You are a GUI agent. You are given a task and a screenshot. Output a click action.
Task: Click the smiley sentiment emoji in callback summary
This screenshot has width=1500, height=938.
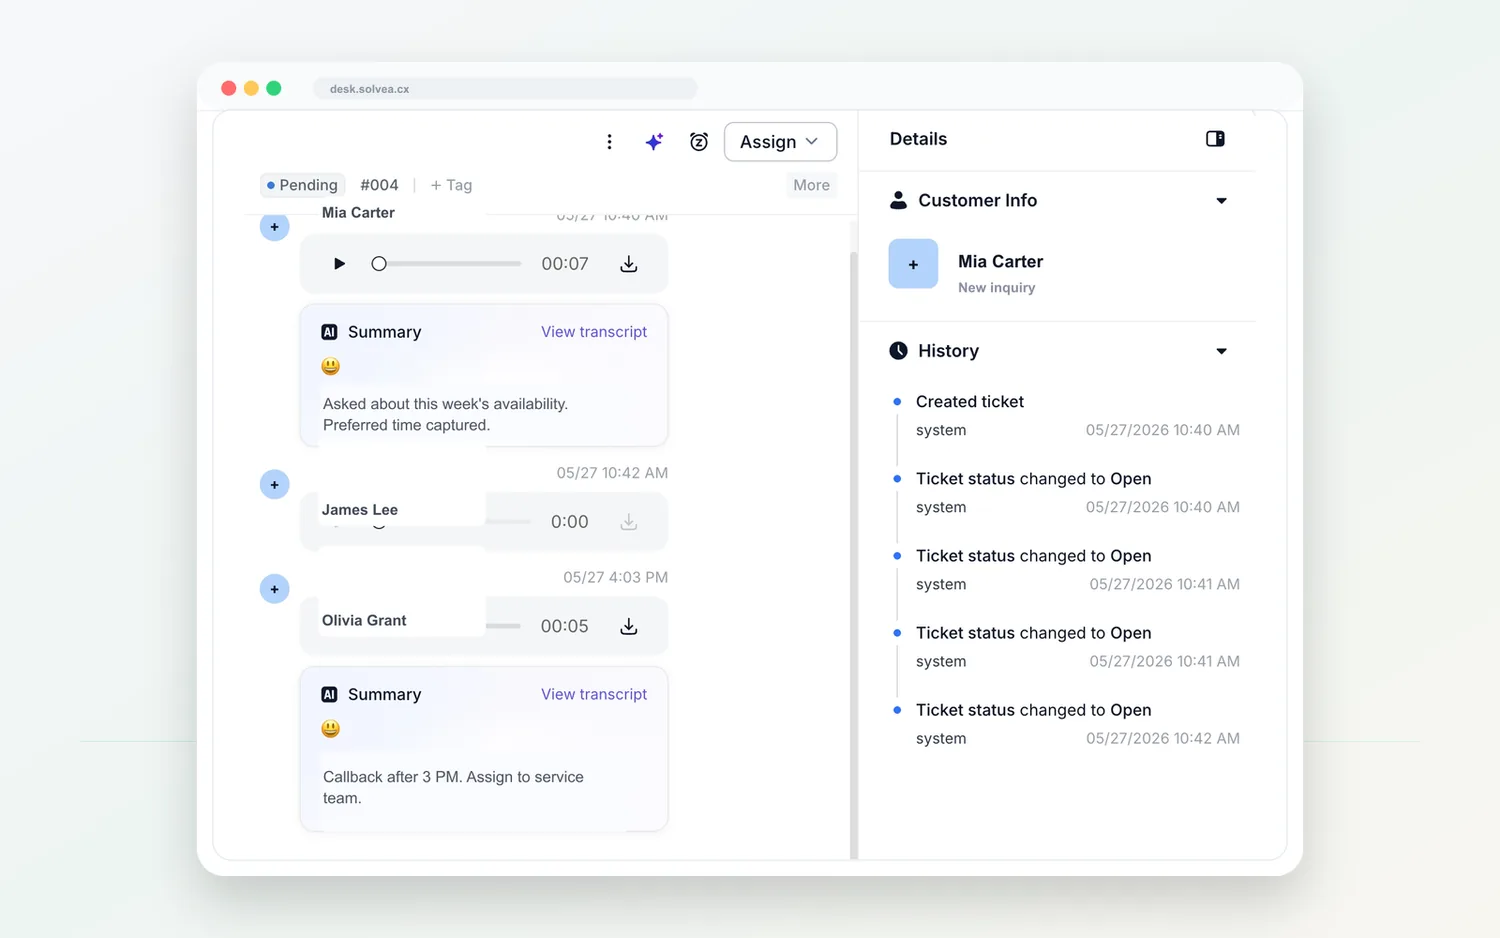click(x=331, y=729)
